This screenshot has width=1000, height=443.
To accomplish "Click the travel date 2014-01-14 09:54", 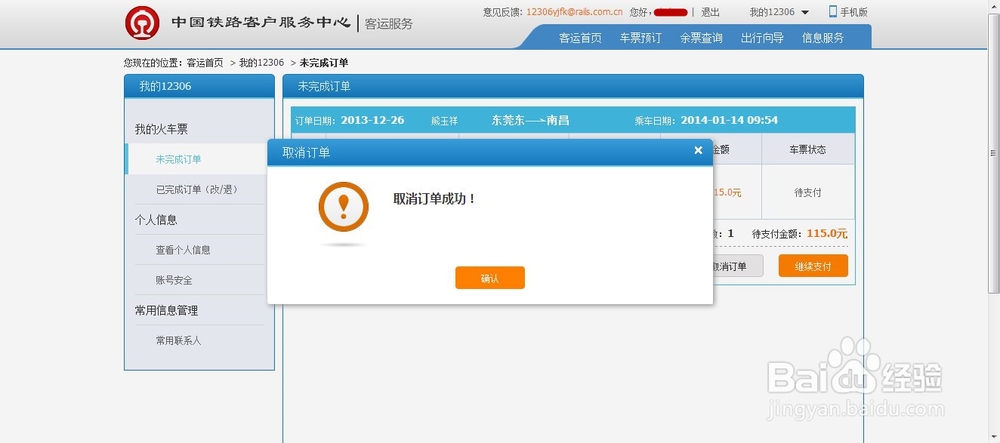I will (x=729, y=120).
